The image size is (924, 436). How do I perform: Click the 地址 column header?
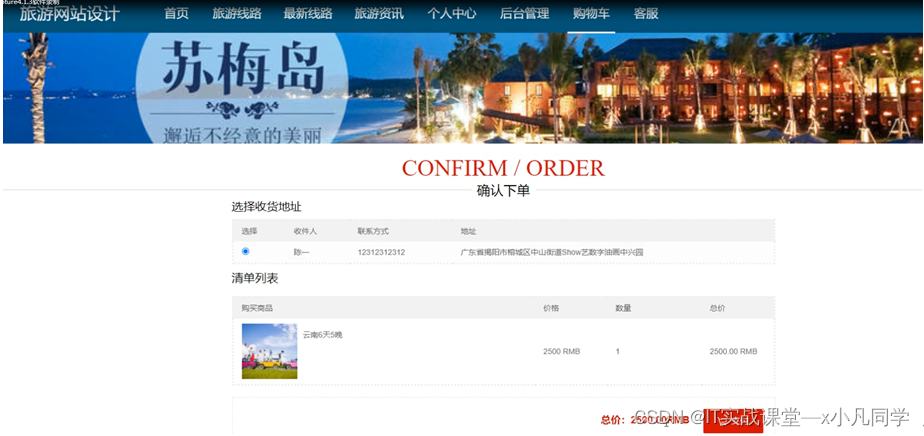tap(468, 232)
